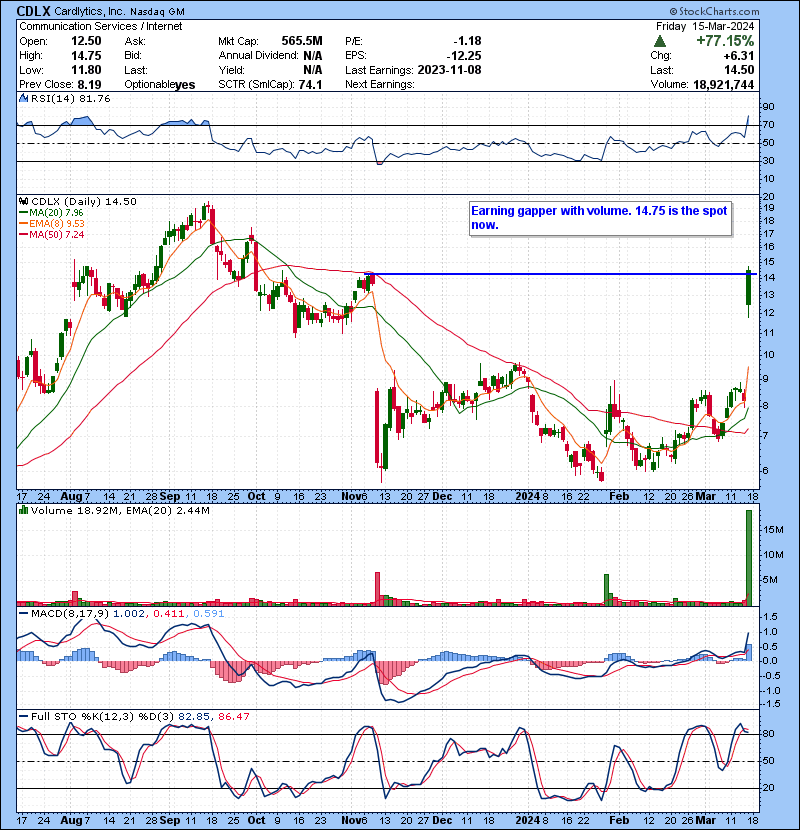Select the Mkt Cap value 565.5M
800x830 pixels.
(x=302, y=41)
